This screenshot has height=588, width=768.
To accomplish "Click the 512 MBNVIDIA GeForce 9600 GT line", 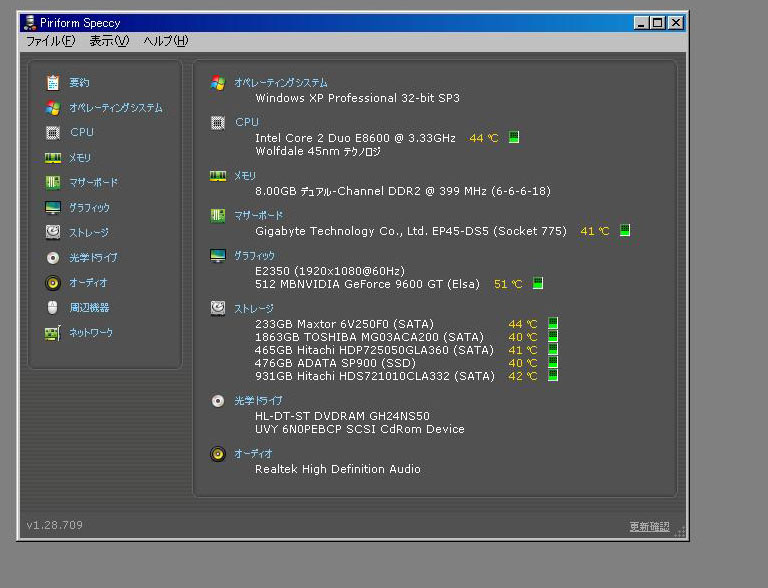I will (367, 284).
